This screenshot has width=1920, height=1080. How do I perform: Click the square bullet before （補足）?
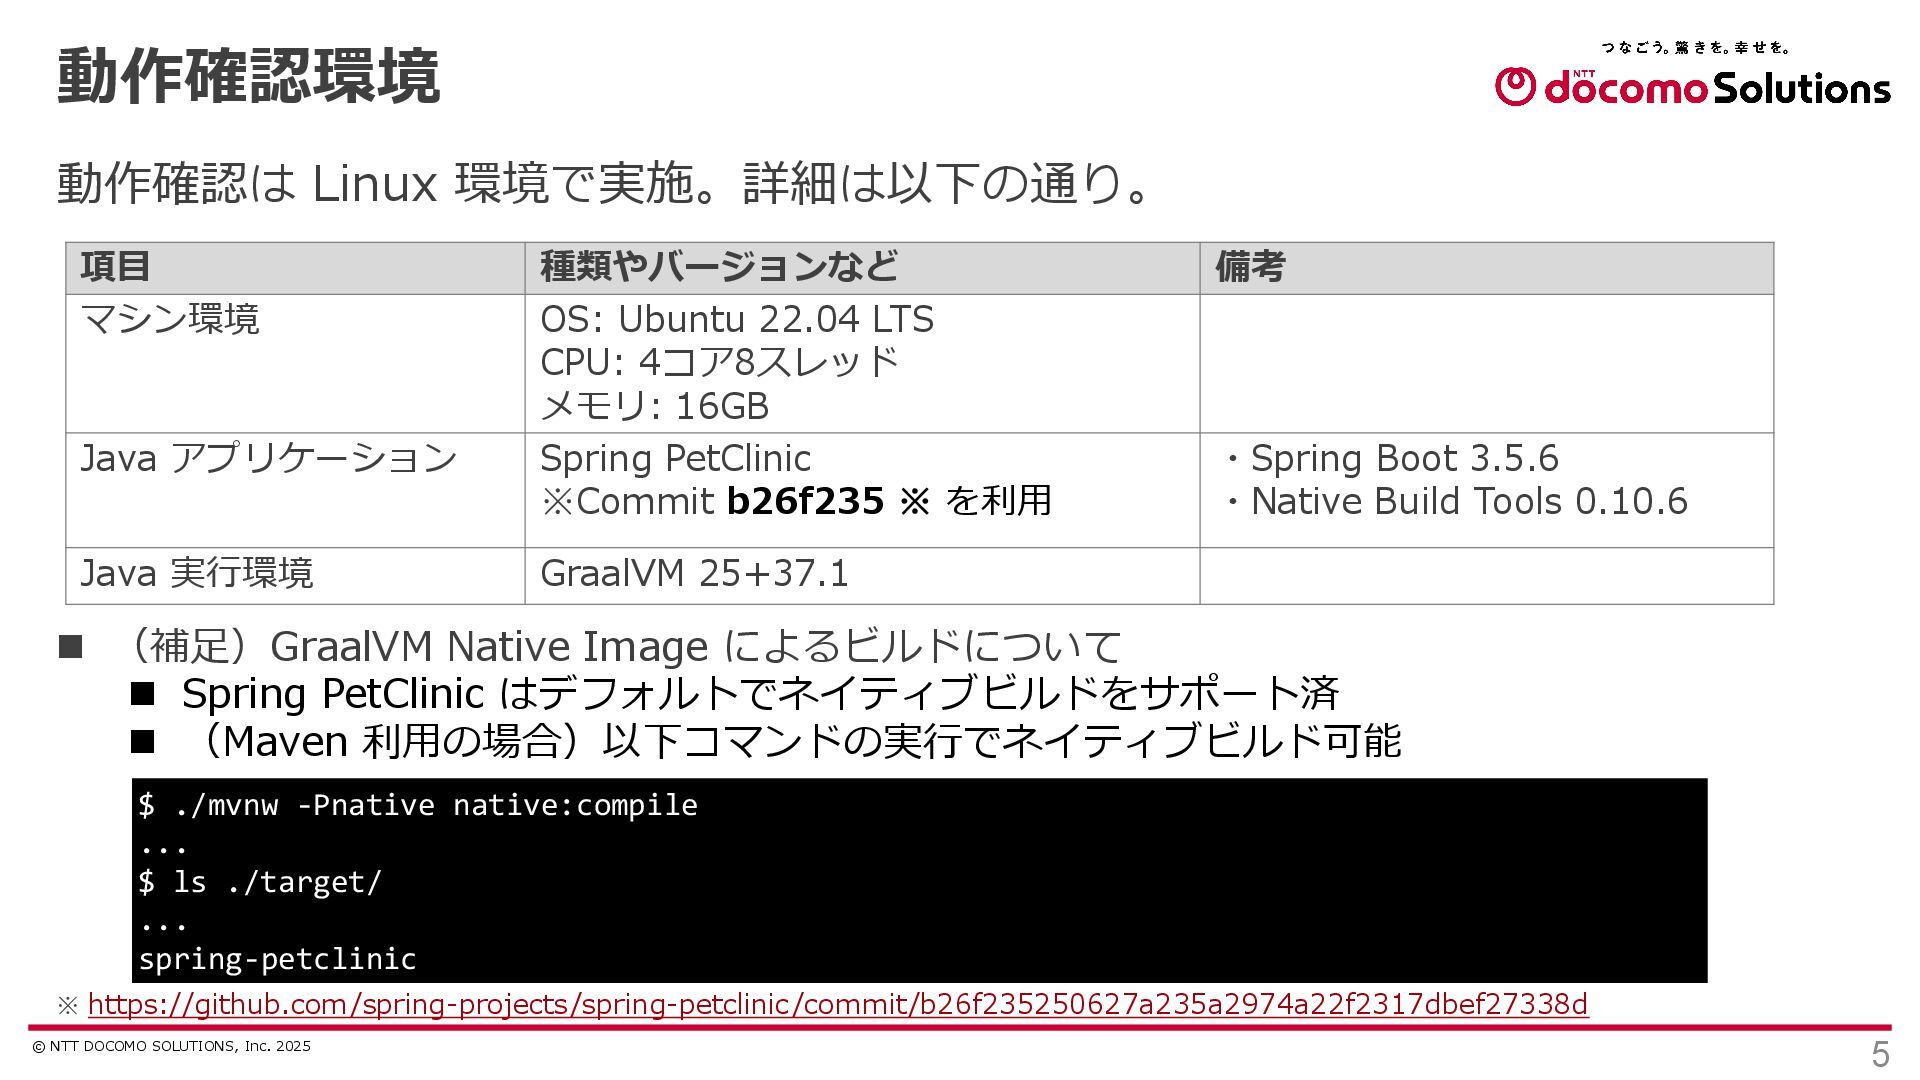pos(70,647)
